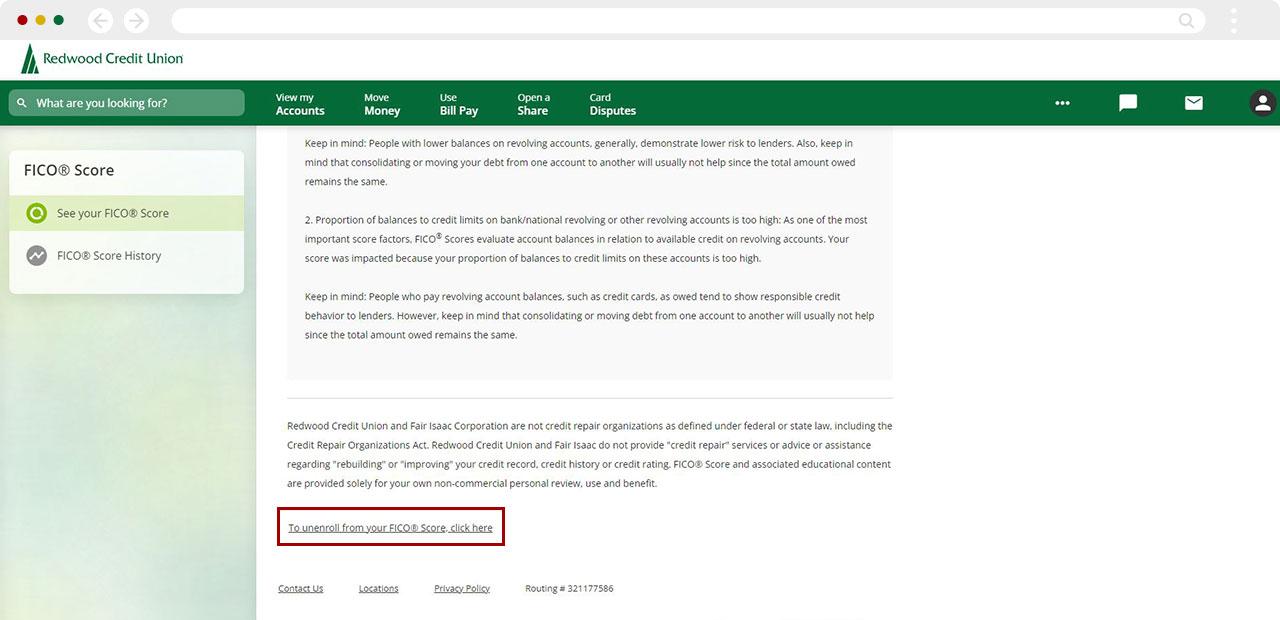The image size is (1280, 620).
Task: Click the green FICO Score ring icon
Action: 37,213
